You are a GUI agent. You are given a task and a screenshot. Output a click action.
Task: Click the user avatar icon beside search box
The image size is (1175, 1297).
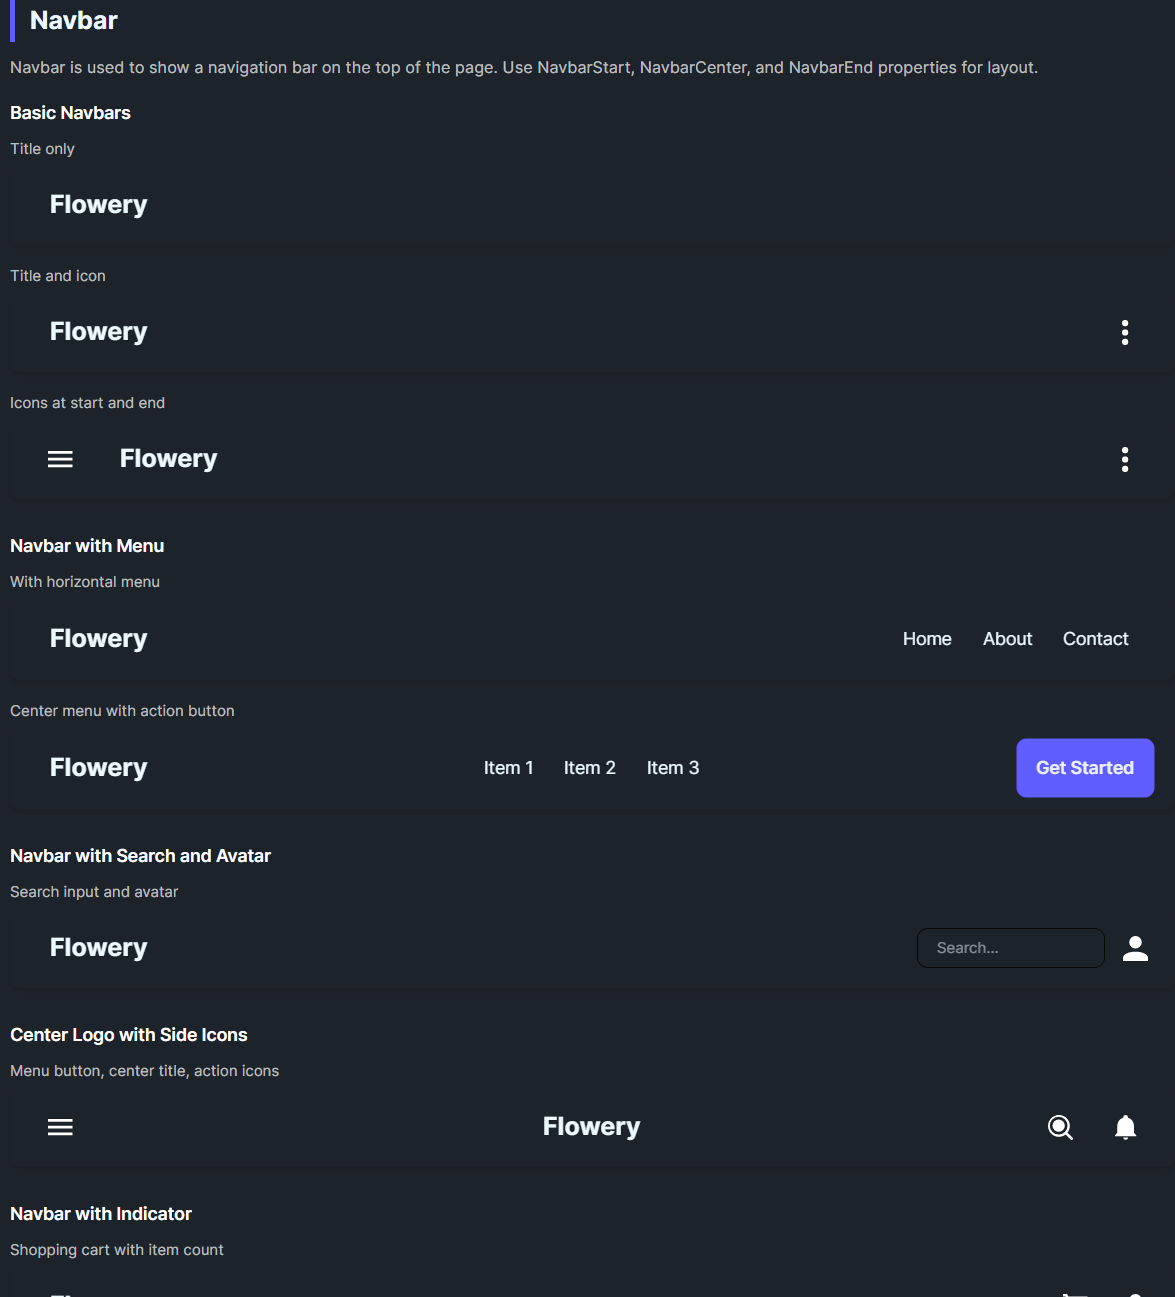1135,948
